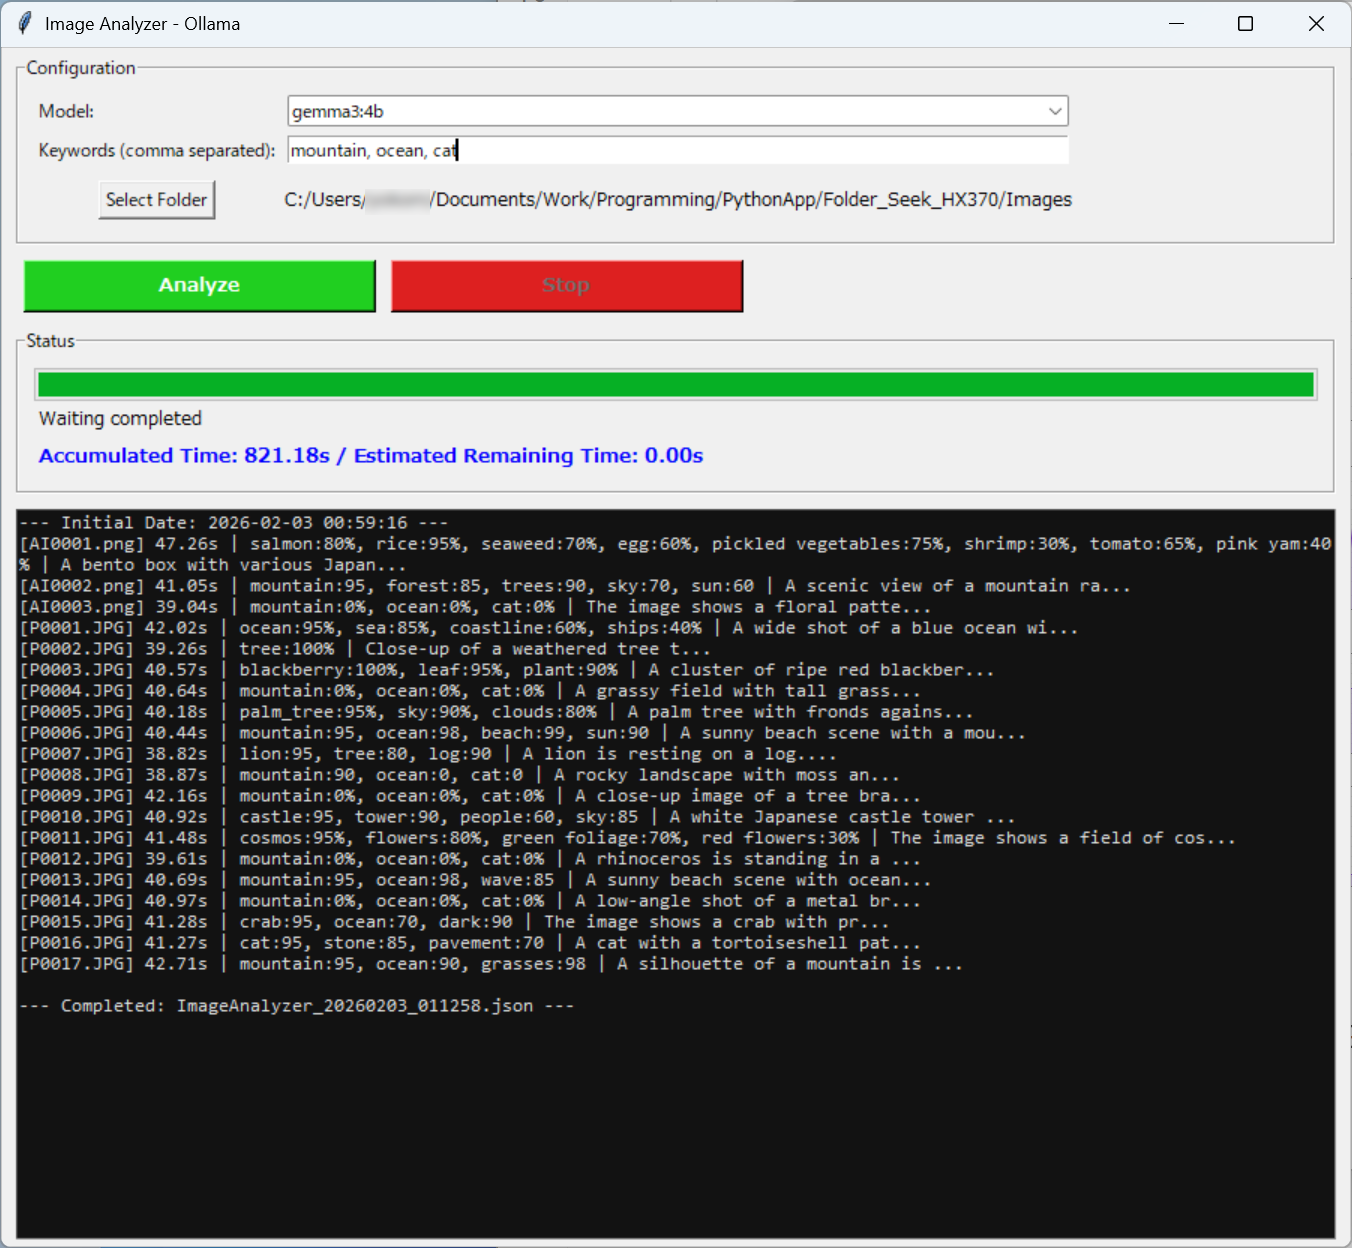The width and height of the screenshot is (1352, 1248).
Task: Select the P0017.JPG log entry
Action: 491,964
